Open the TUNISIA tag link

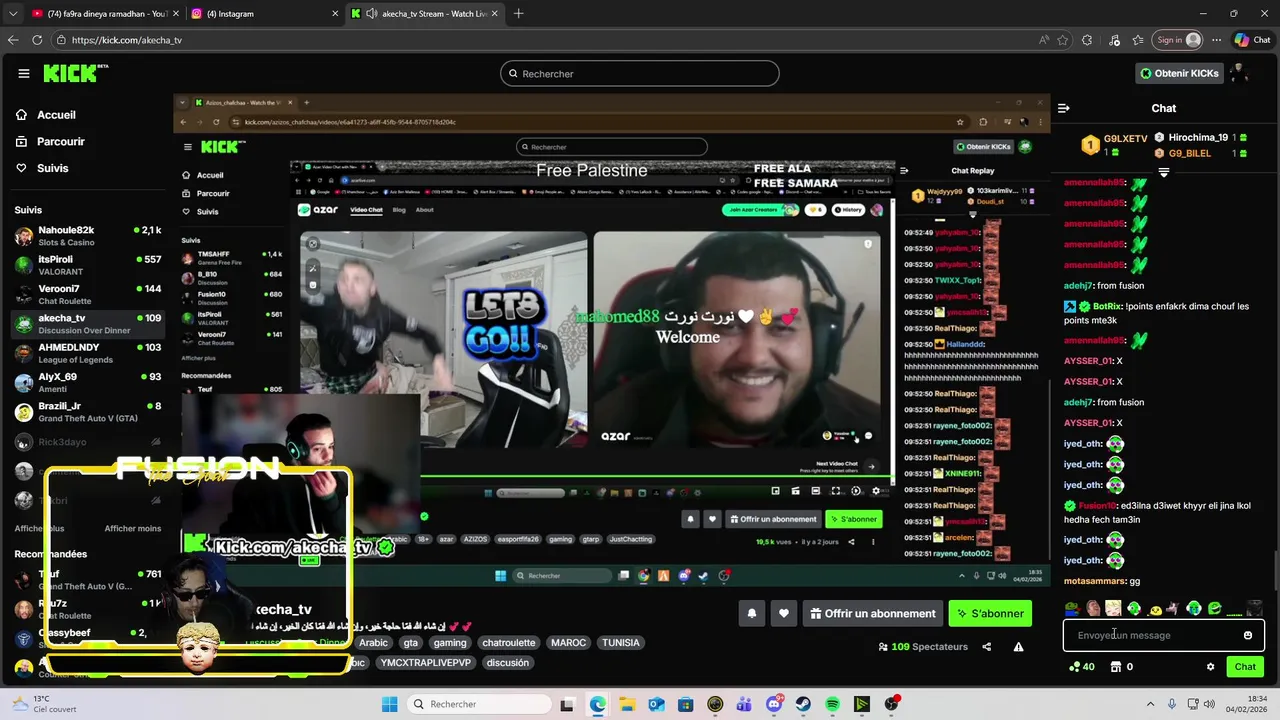coord(620,643)
